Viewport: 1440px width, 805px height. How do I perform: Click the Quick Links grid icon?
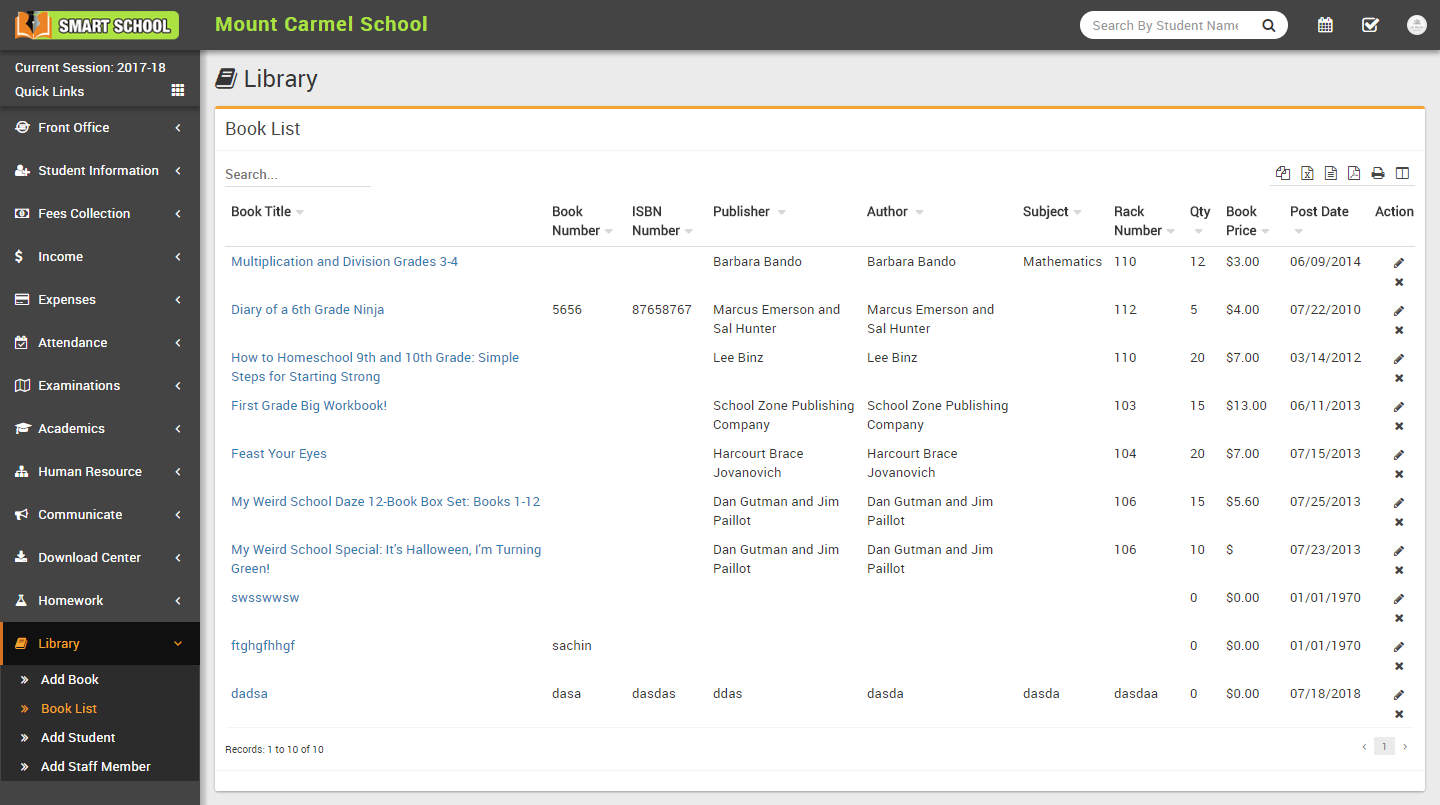(x=178, y=91)
